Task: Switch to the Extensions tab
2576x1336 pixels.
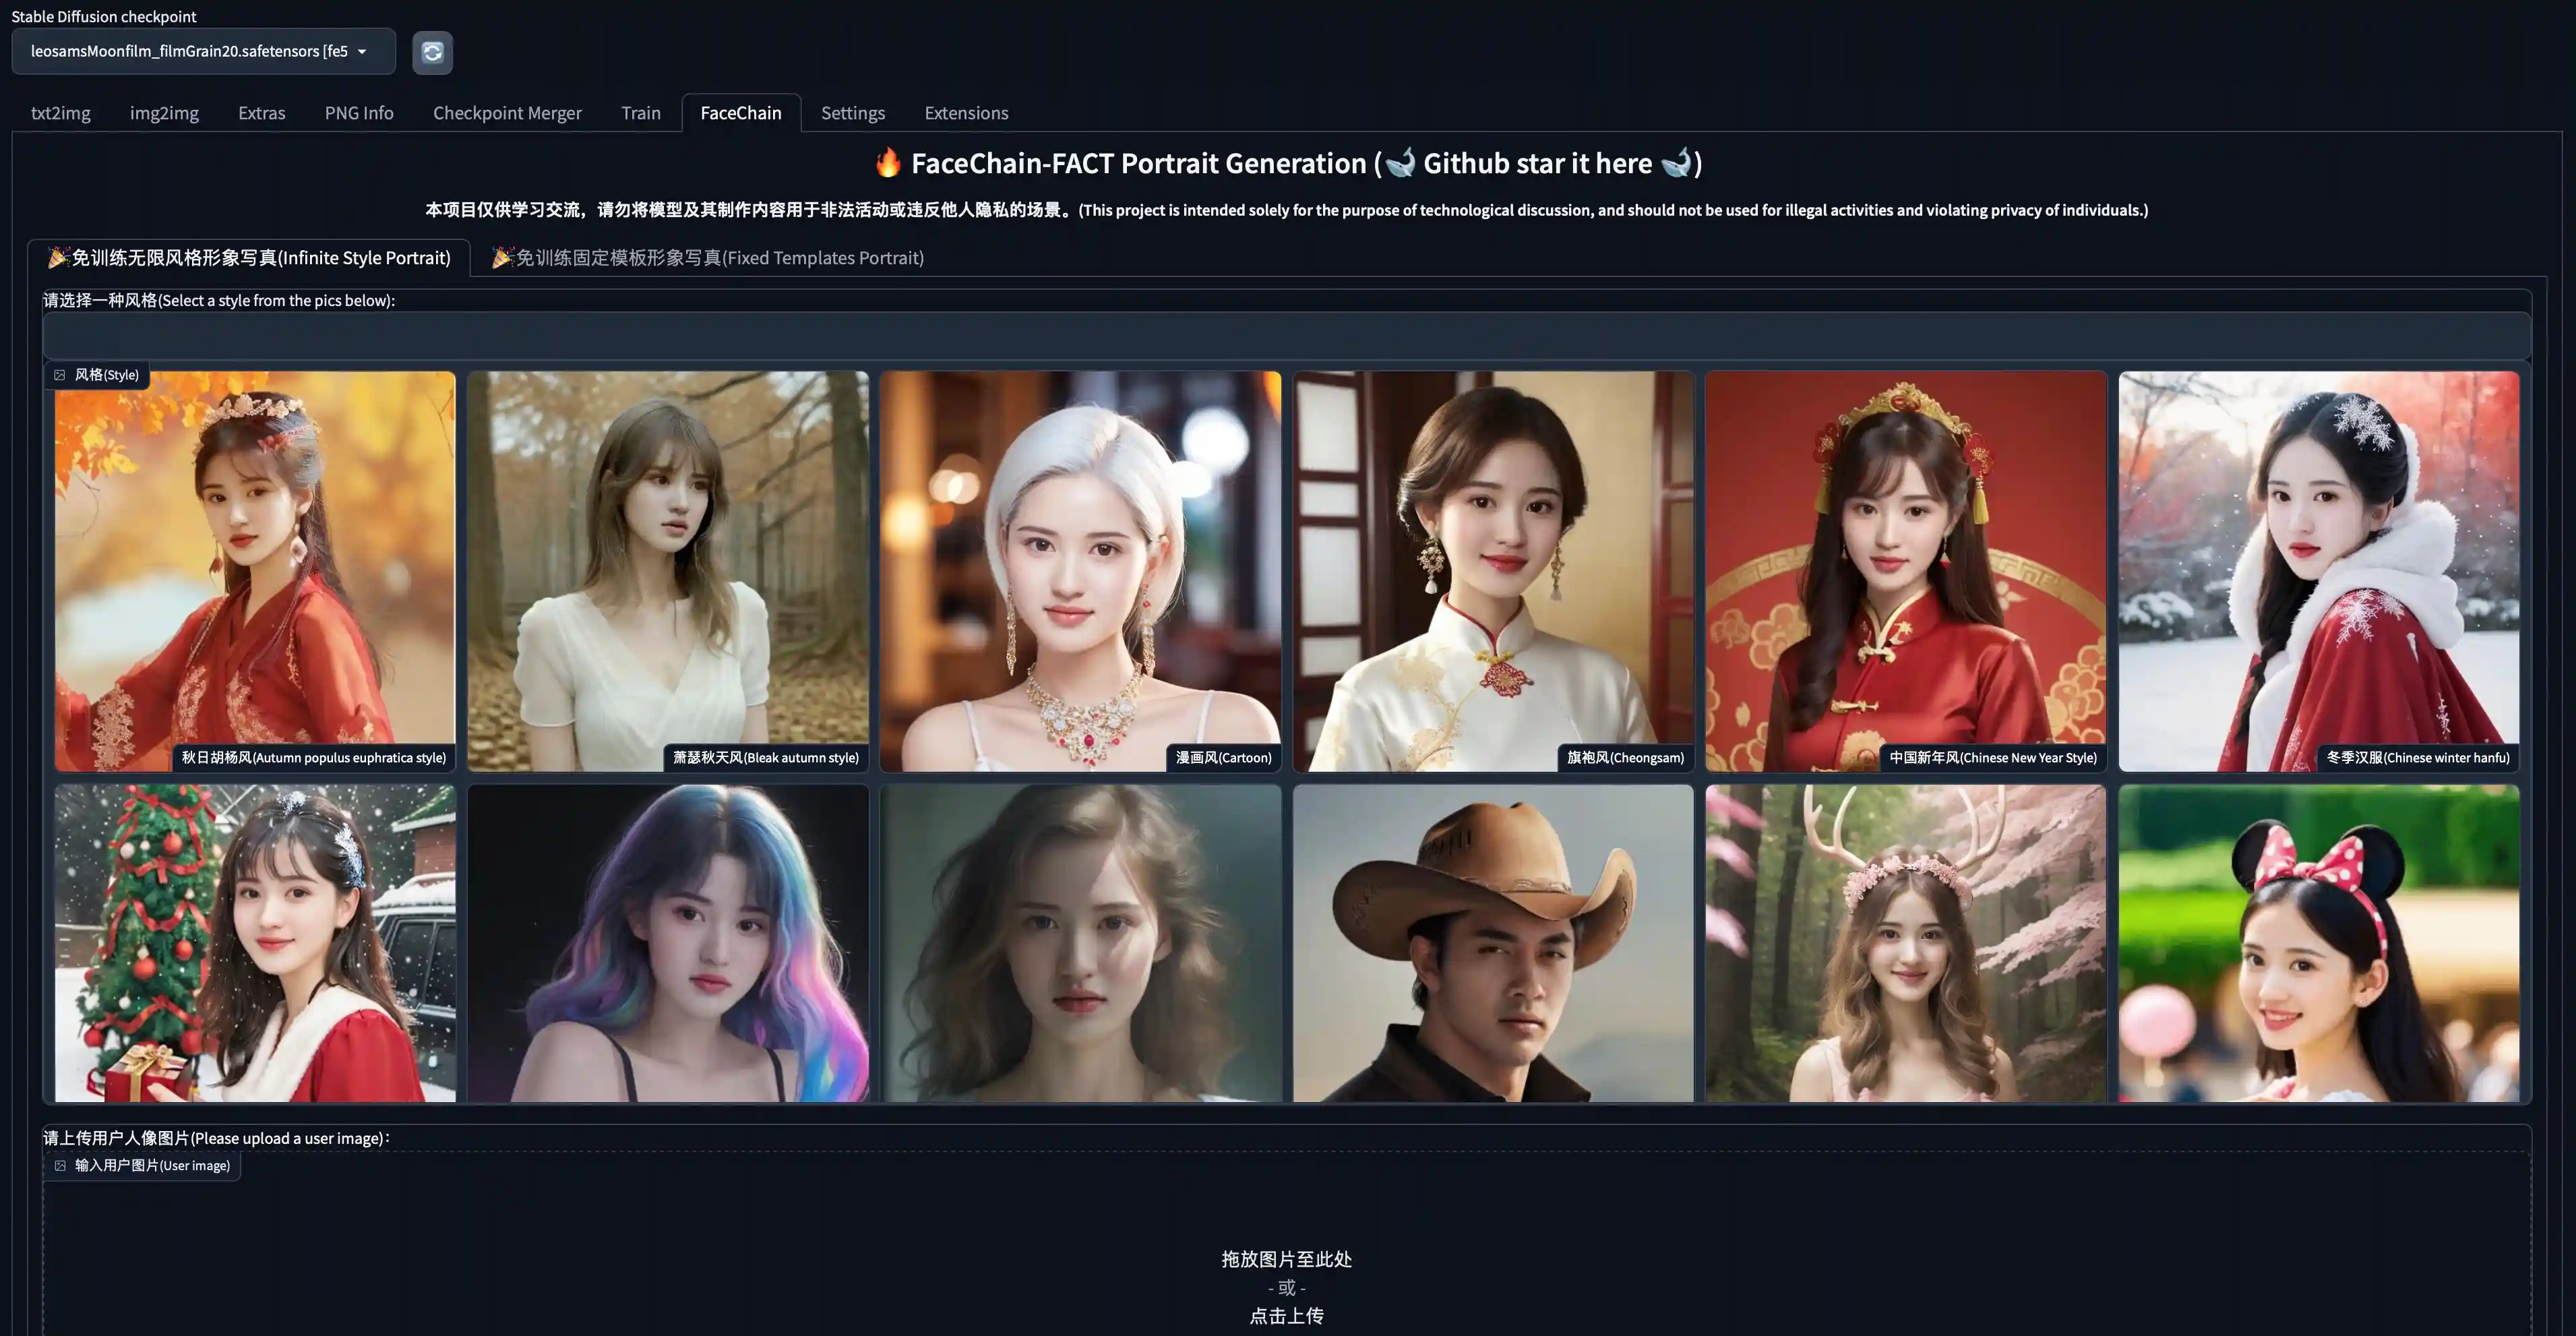Action: [x=965, y=113]
